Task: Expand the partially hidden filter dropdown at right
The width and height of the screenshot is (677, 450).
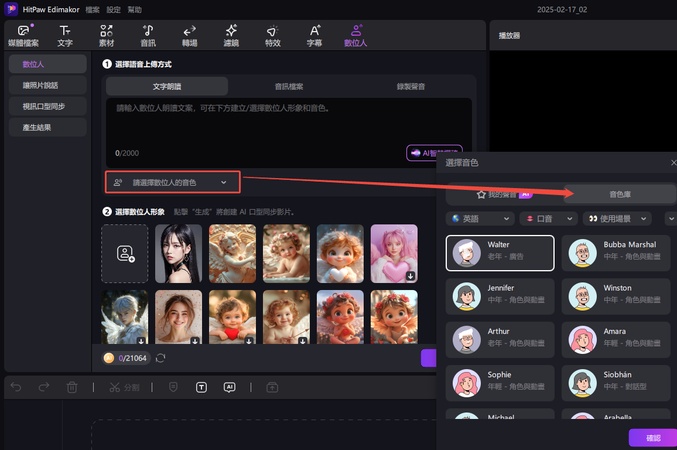Action: click(671, 219)
